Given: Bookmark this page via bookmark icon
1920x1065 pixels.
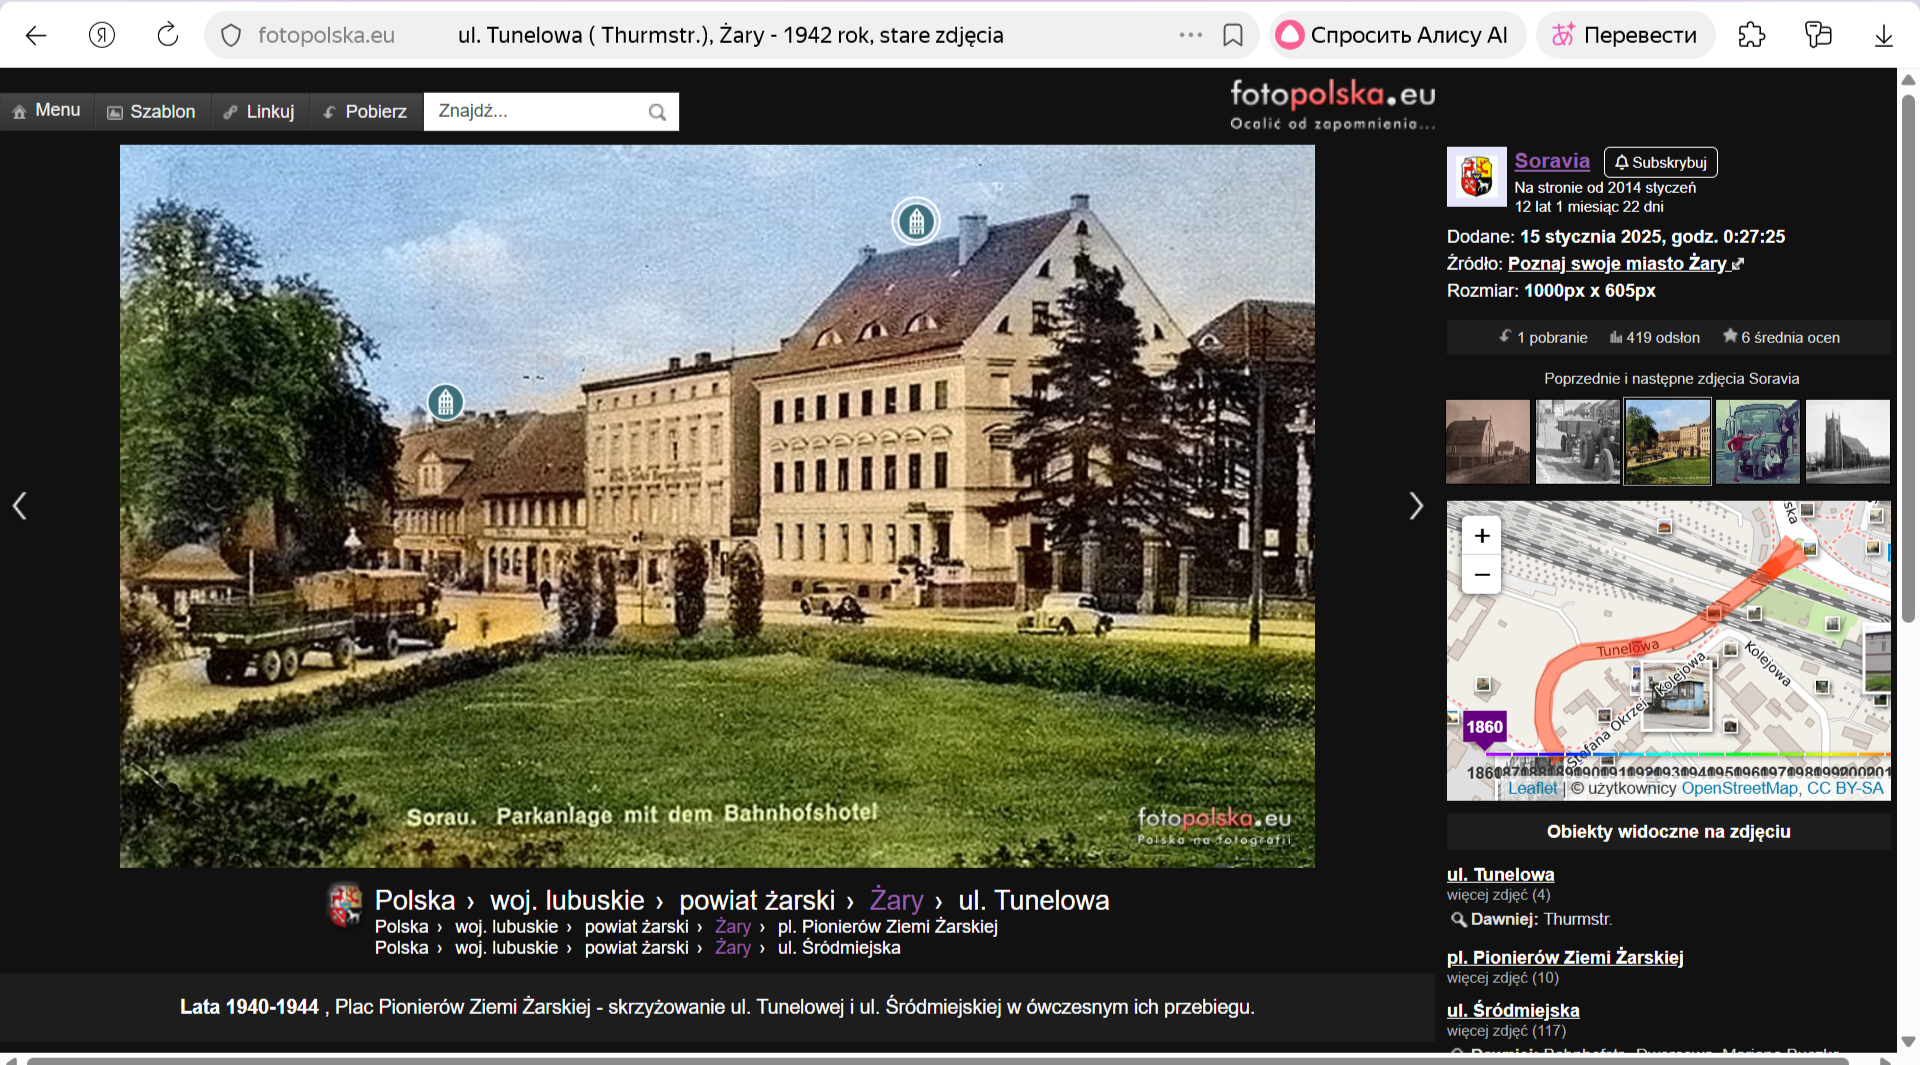Looking at the screenshot, I should (x=1232, y=36).
